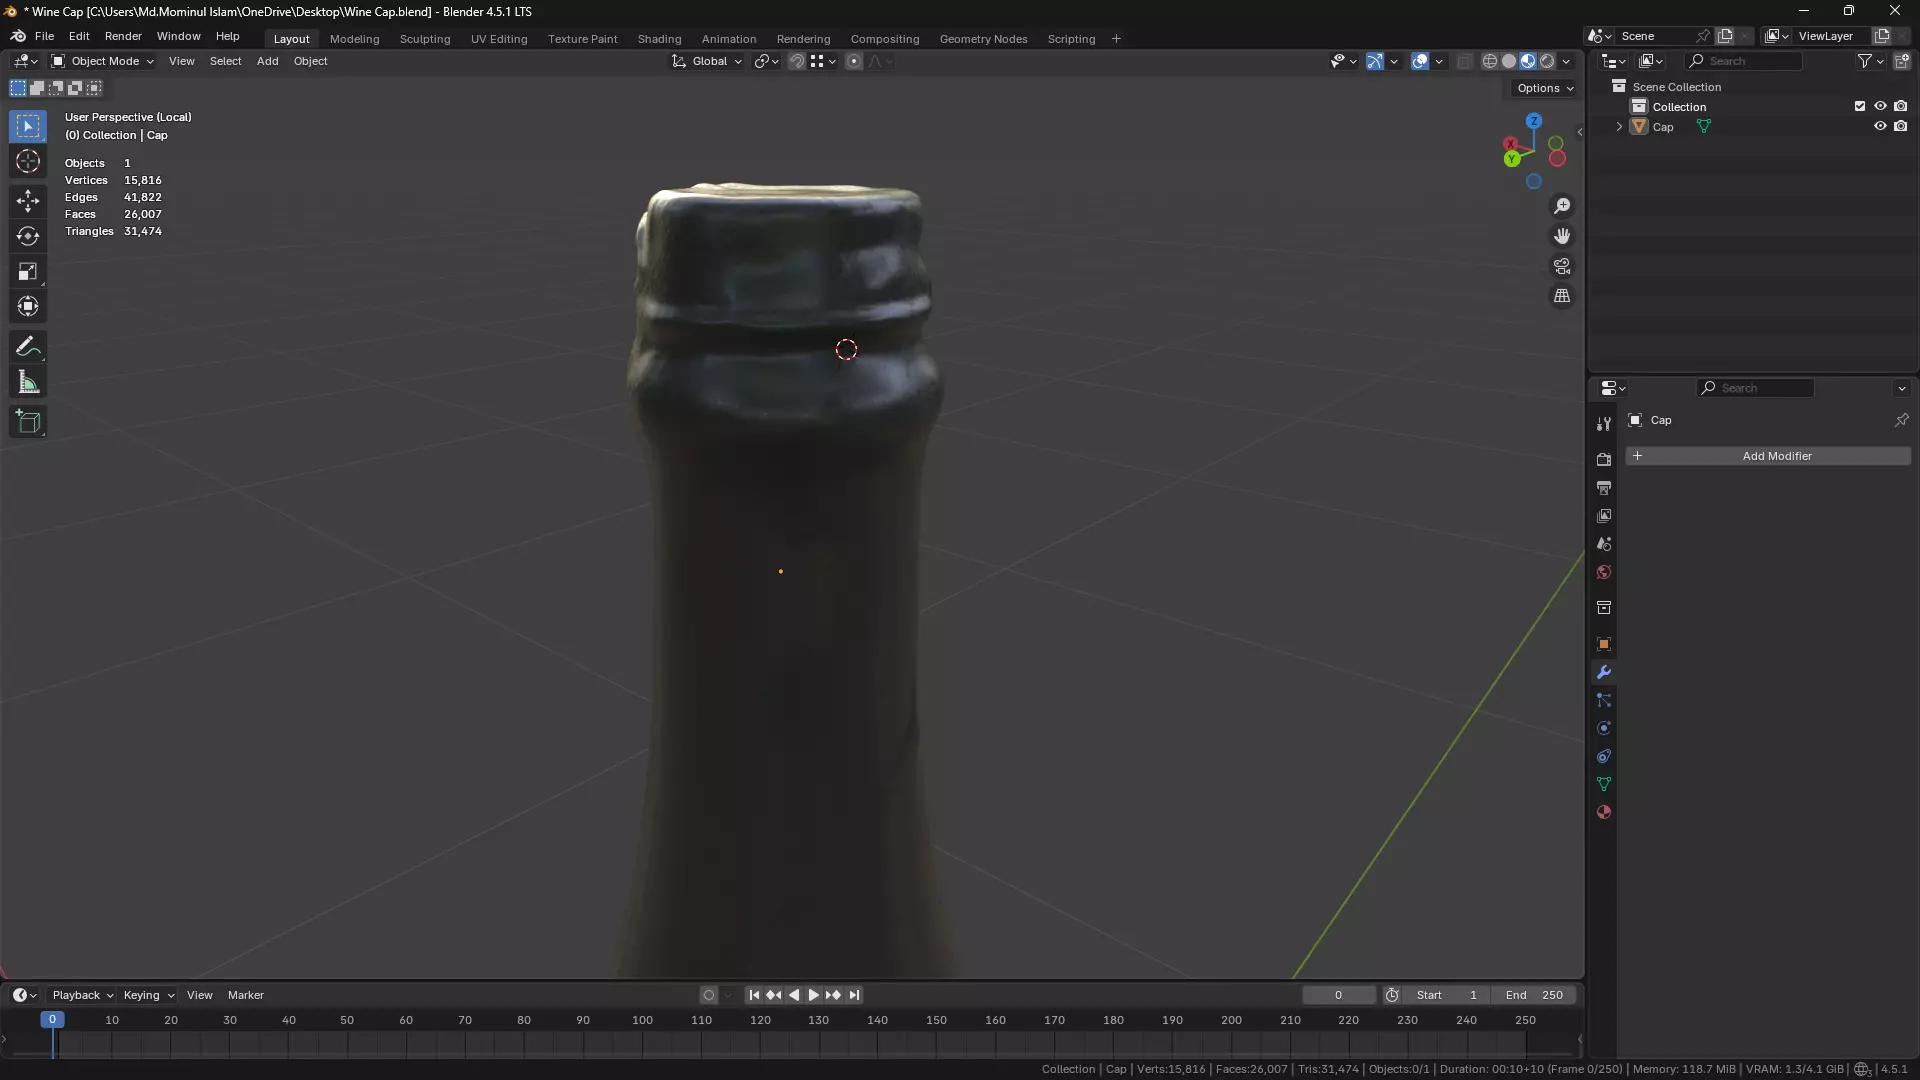Open the Playback dropdown in timeline
Screen dimensions: 1920x1080
tap(82, 995)
